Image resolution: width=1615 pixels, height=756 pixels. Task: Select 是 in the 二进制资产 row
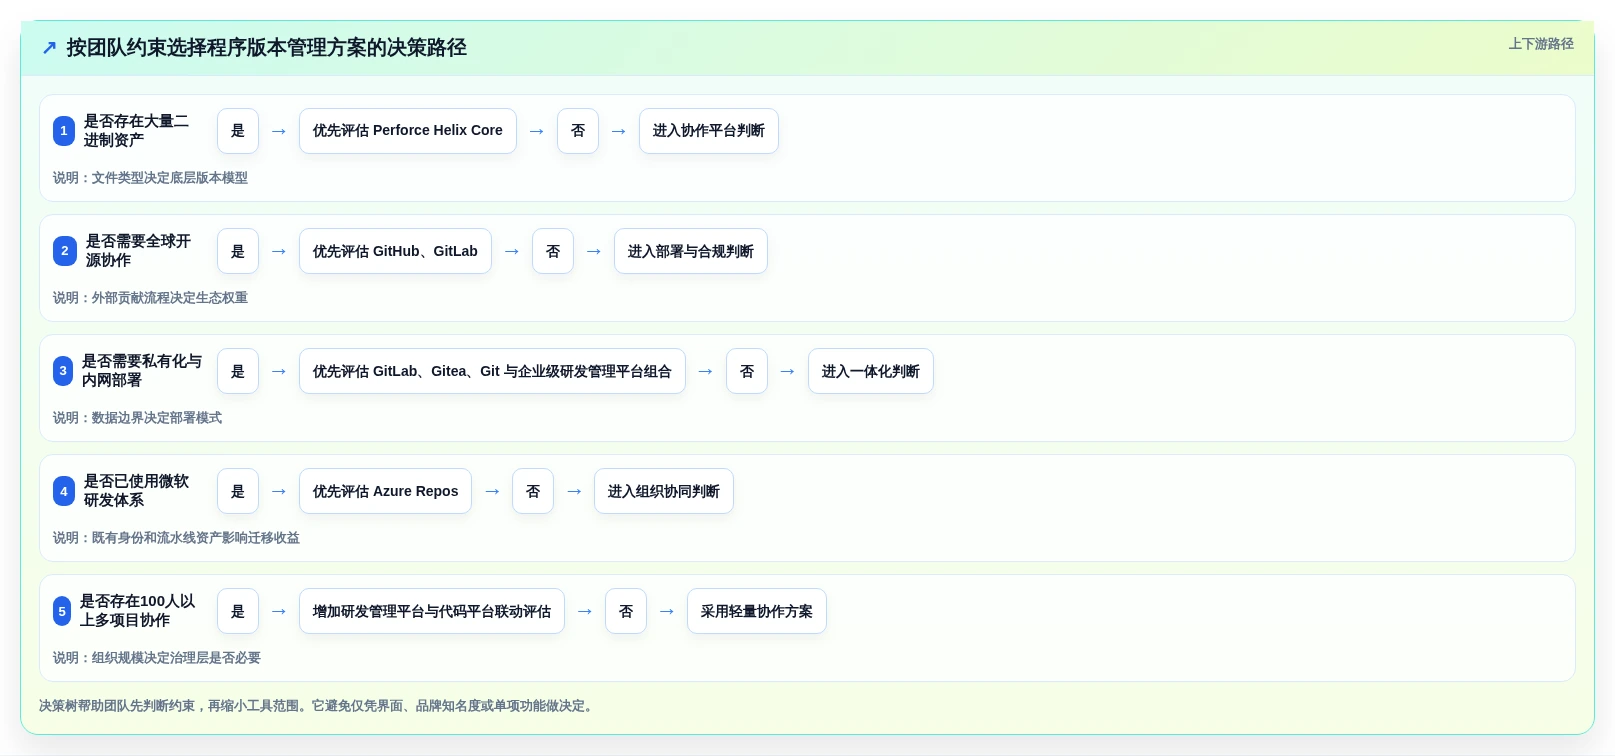(238, 131)
